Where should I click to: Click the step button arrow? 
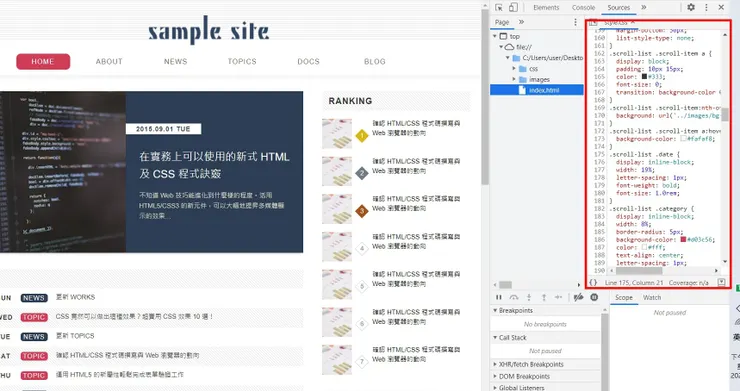559,298
